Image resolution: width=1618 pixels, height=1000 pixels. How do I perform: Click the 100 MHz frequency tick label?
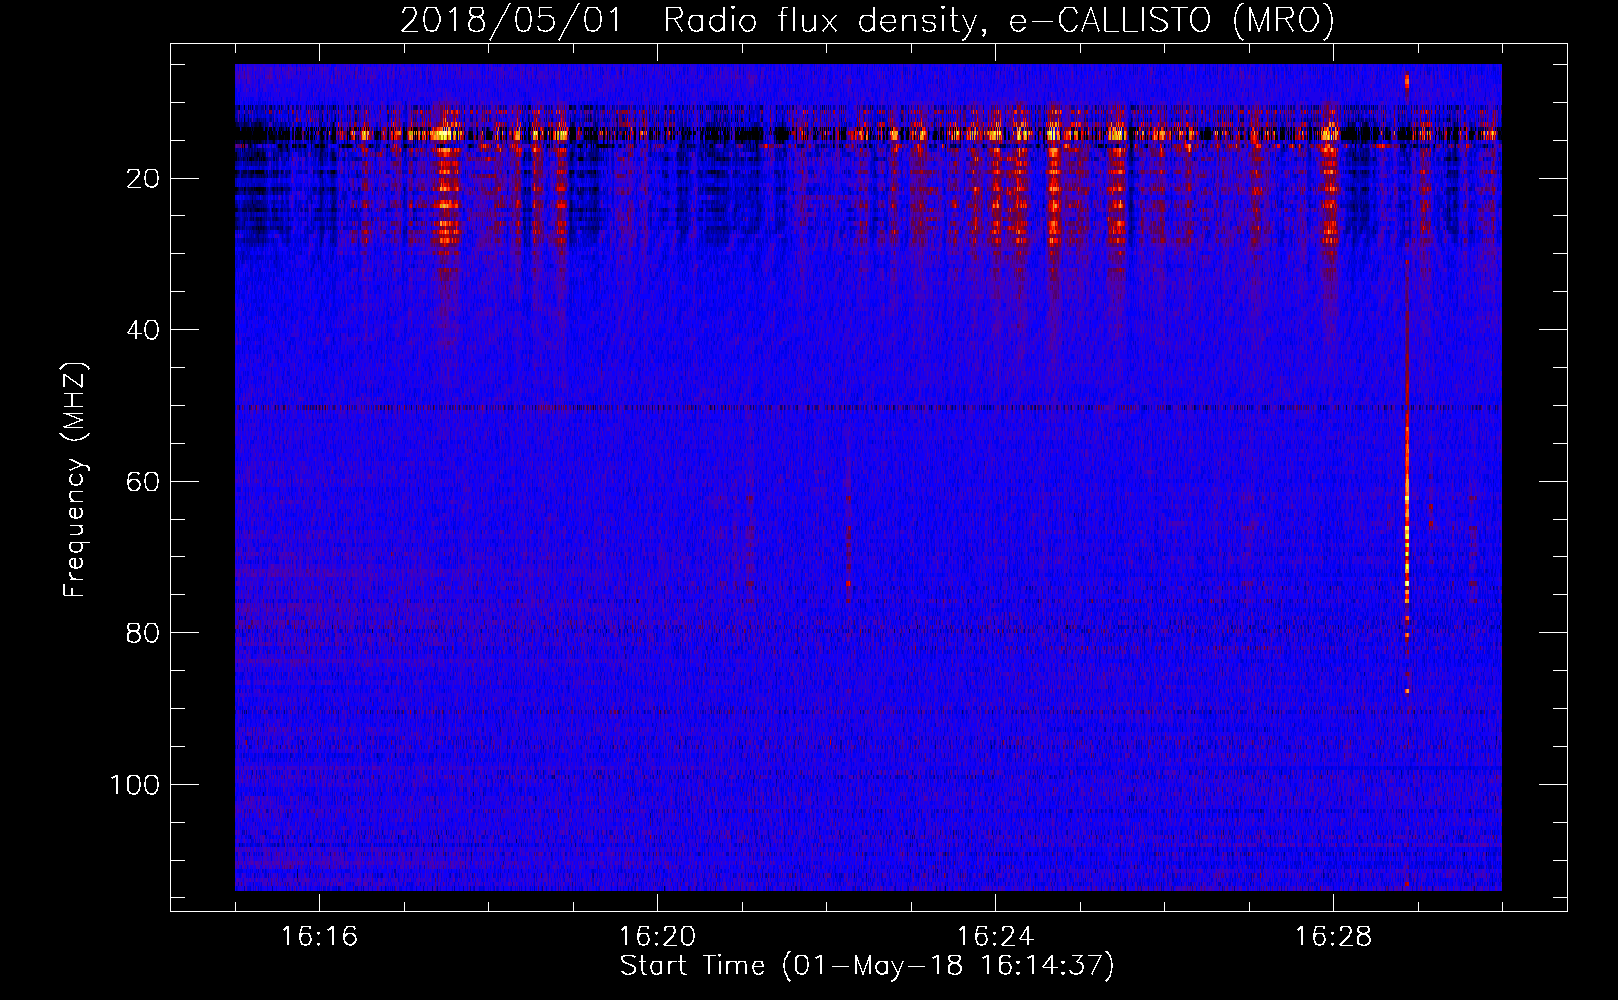[135, 785]
